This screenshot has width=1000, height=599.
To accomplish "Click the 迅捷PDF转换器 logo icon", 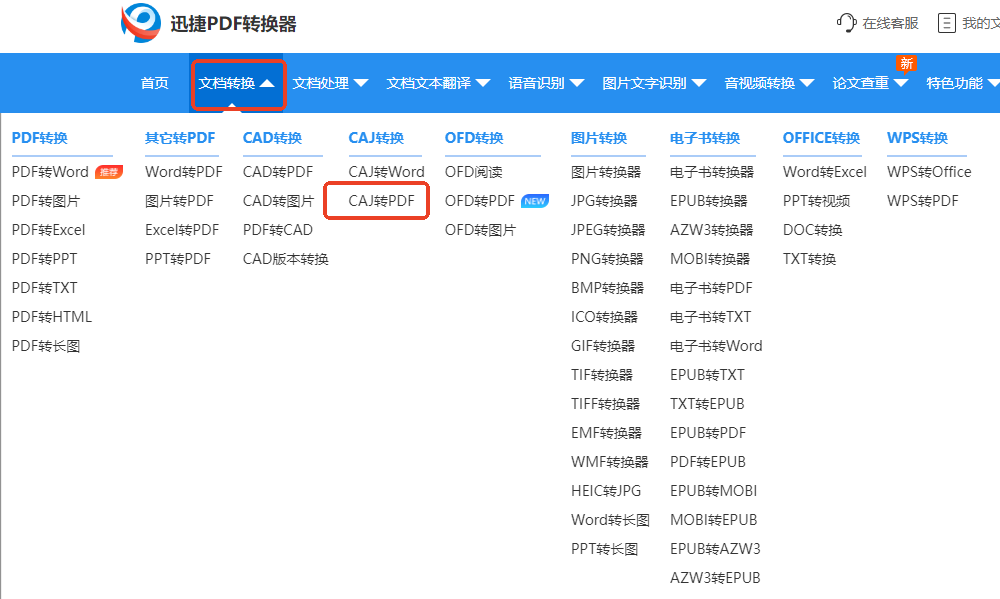I will [x=140, y=22].
